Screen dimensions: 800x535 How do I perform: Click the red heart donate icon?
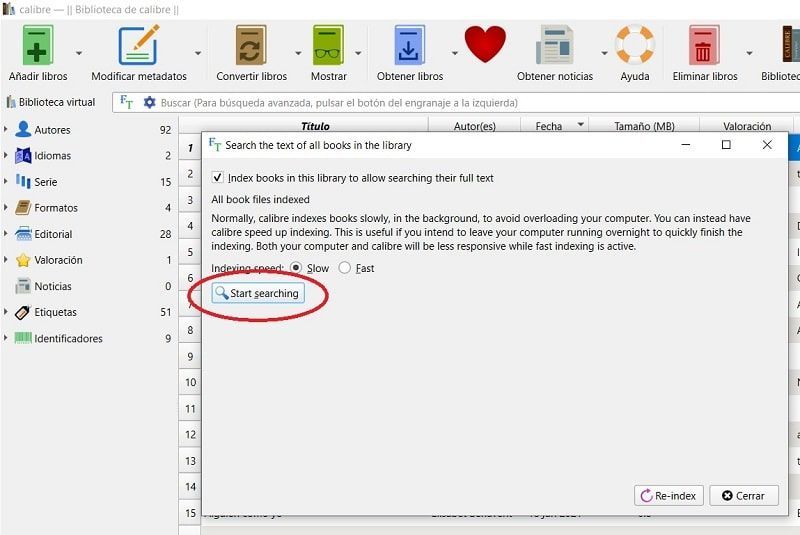coord(485,44)
